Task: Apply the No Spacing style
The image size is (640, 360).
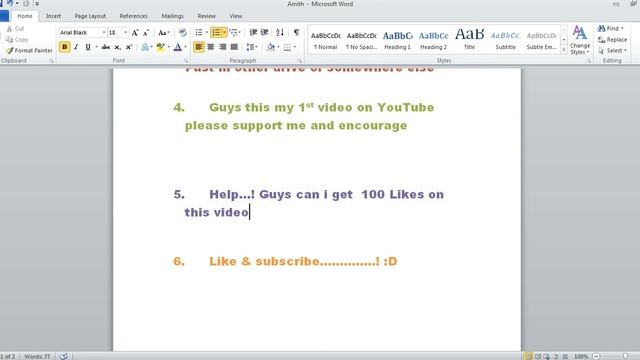Action: (x=361, y=40)
